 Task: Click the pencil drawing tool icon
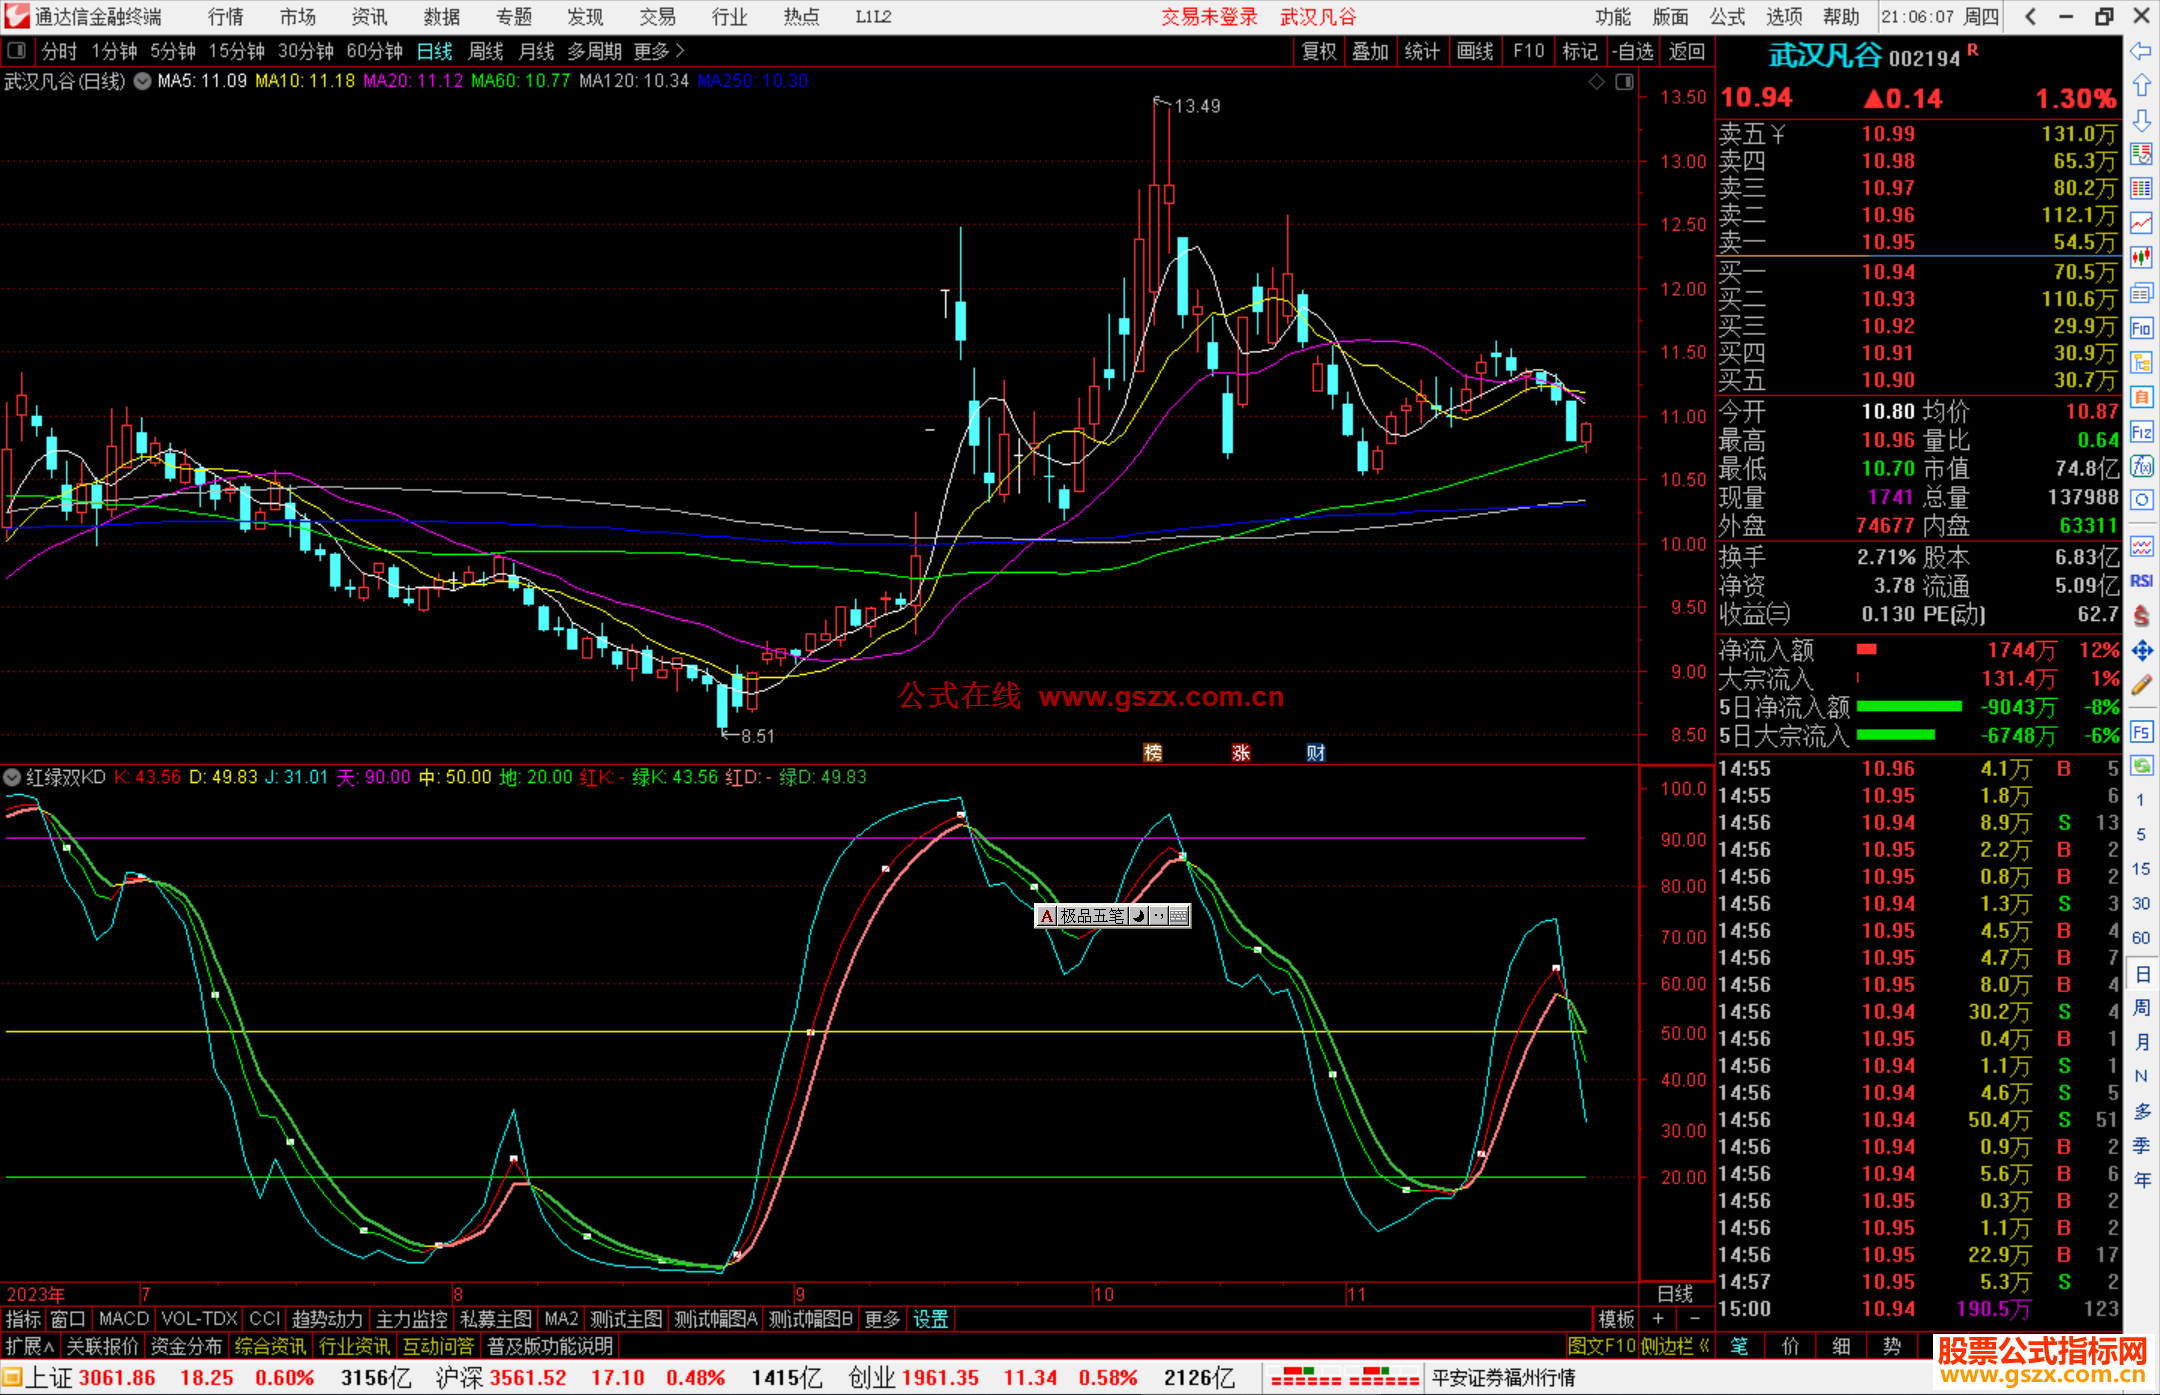click(2141, 686)
